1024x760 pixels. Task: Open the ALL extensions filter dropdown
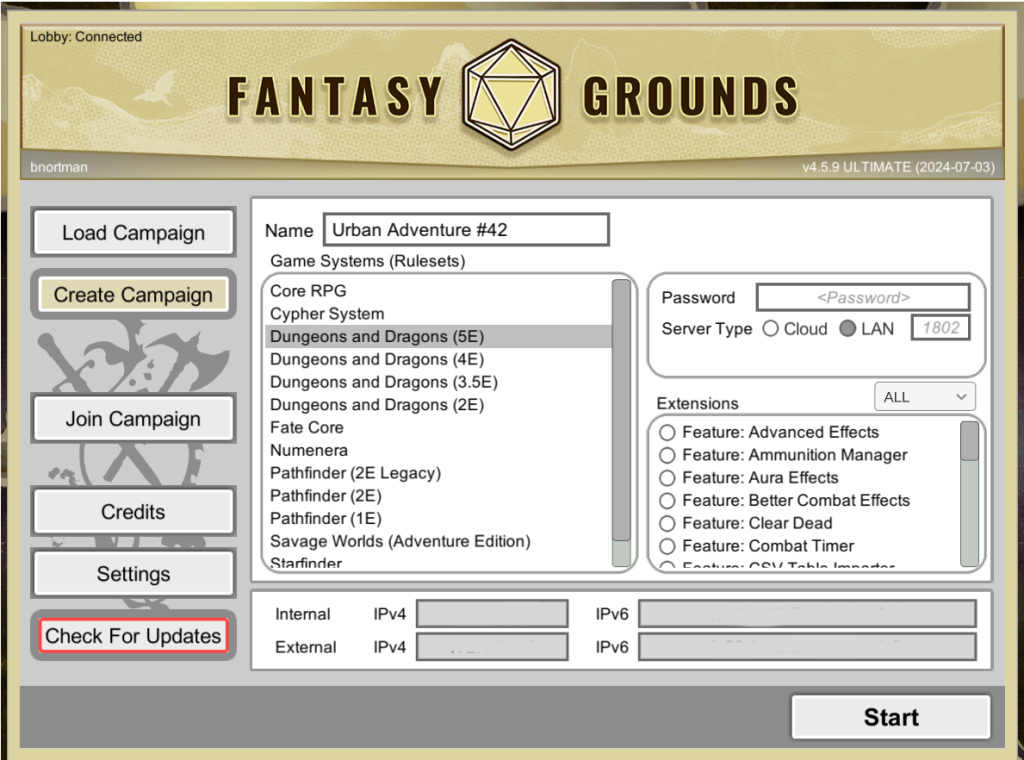pyautogui.click(x=924, y=397)
